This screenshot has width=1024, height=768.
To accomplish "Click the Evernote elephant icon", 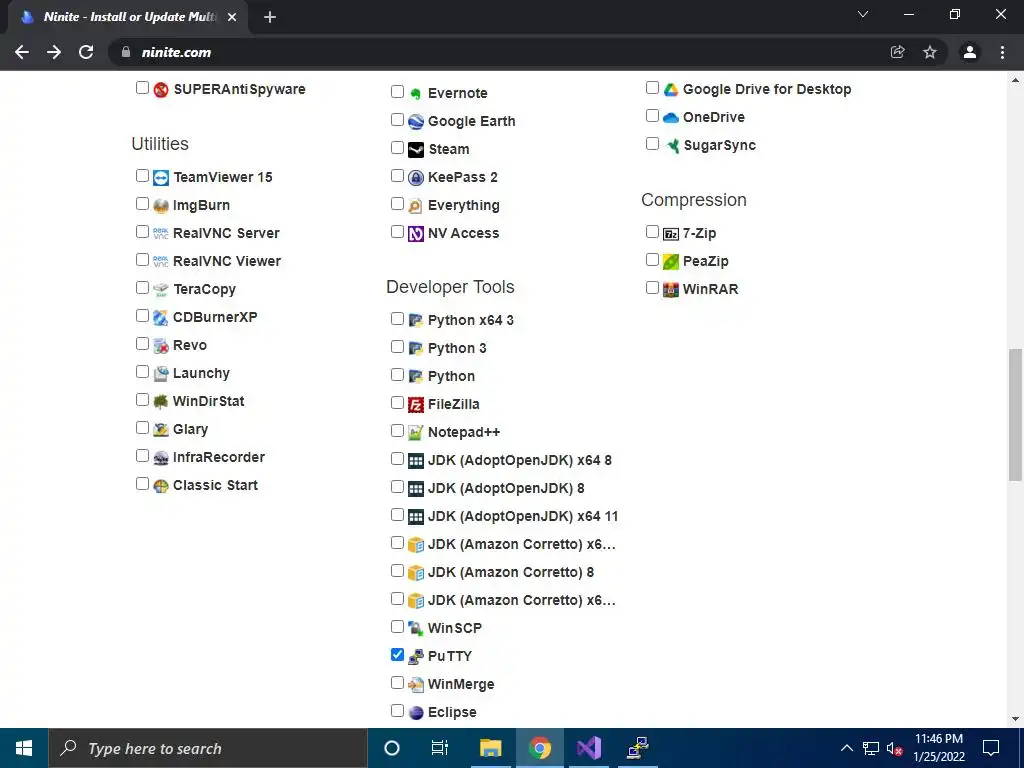I will [416, 93].
